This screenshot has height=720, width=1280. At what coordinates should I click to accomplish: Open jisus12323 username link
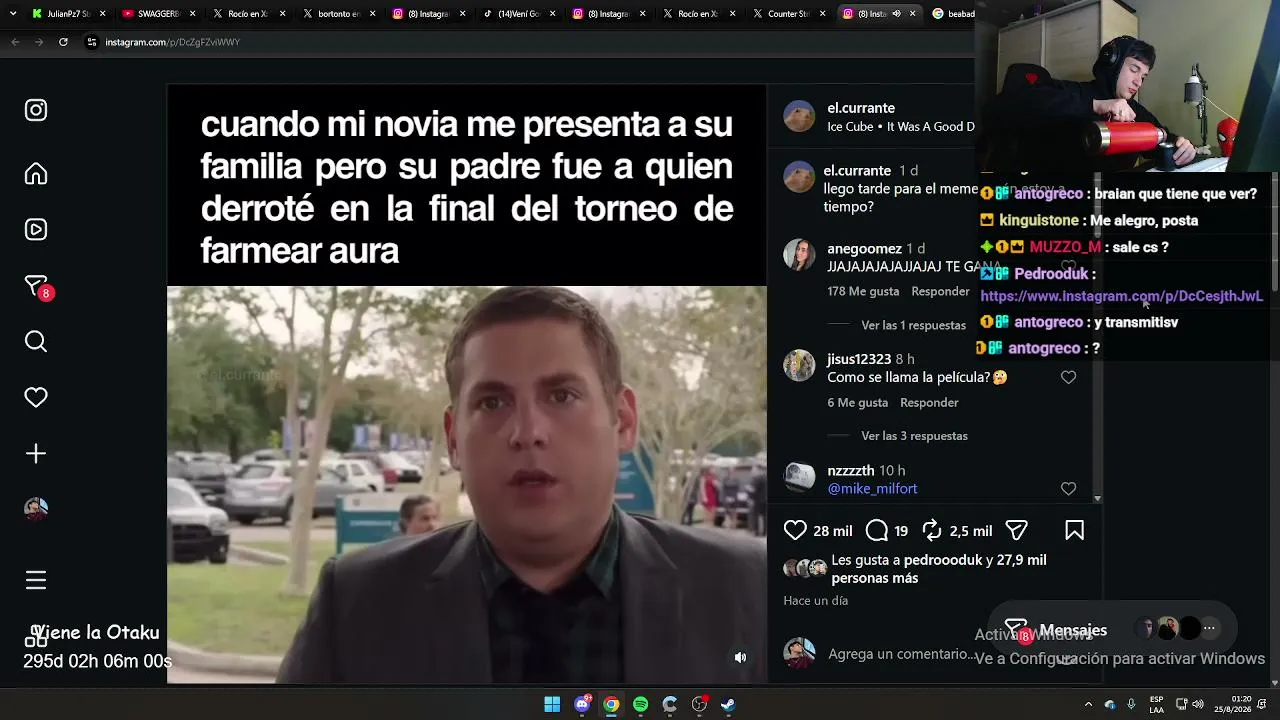(x=859, y=359)
